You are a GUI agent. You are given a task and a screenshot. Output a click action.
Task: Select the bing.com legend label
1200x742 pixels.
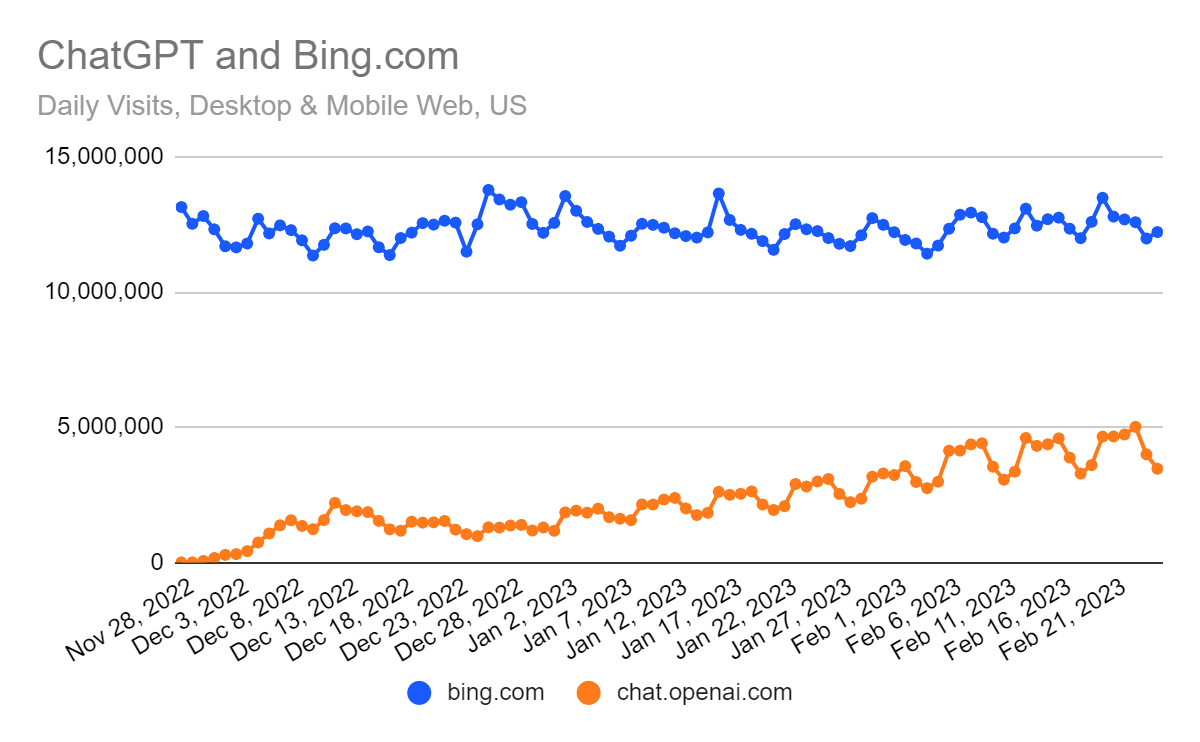(495, 692)
